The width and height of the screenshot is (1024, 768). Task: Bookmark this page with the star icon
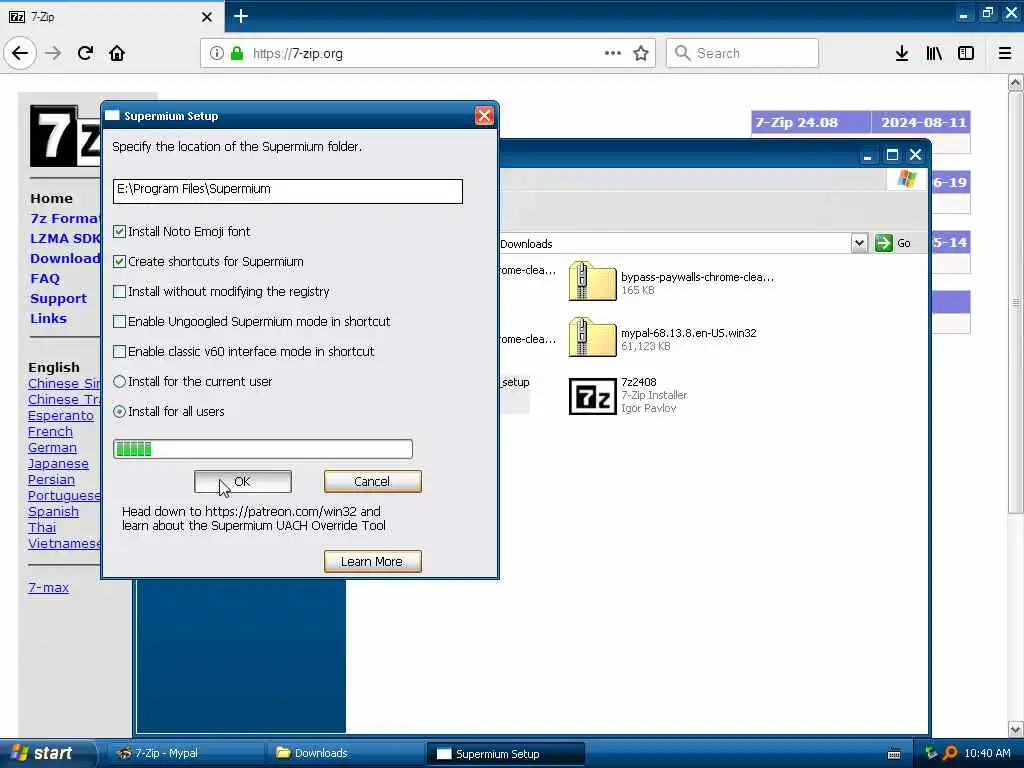(641, 53)
